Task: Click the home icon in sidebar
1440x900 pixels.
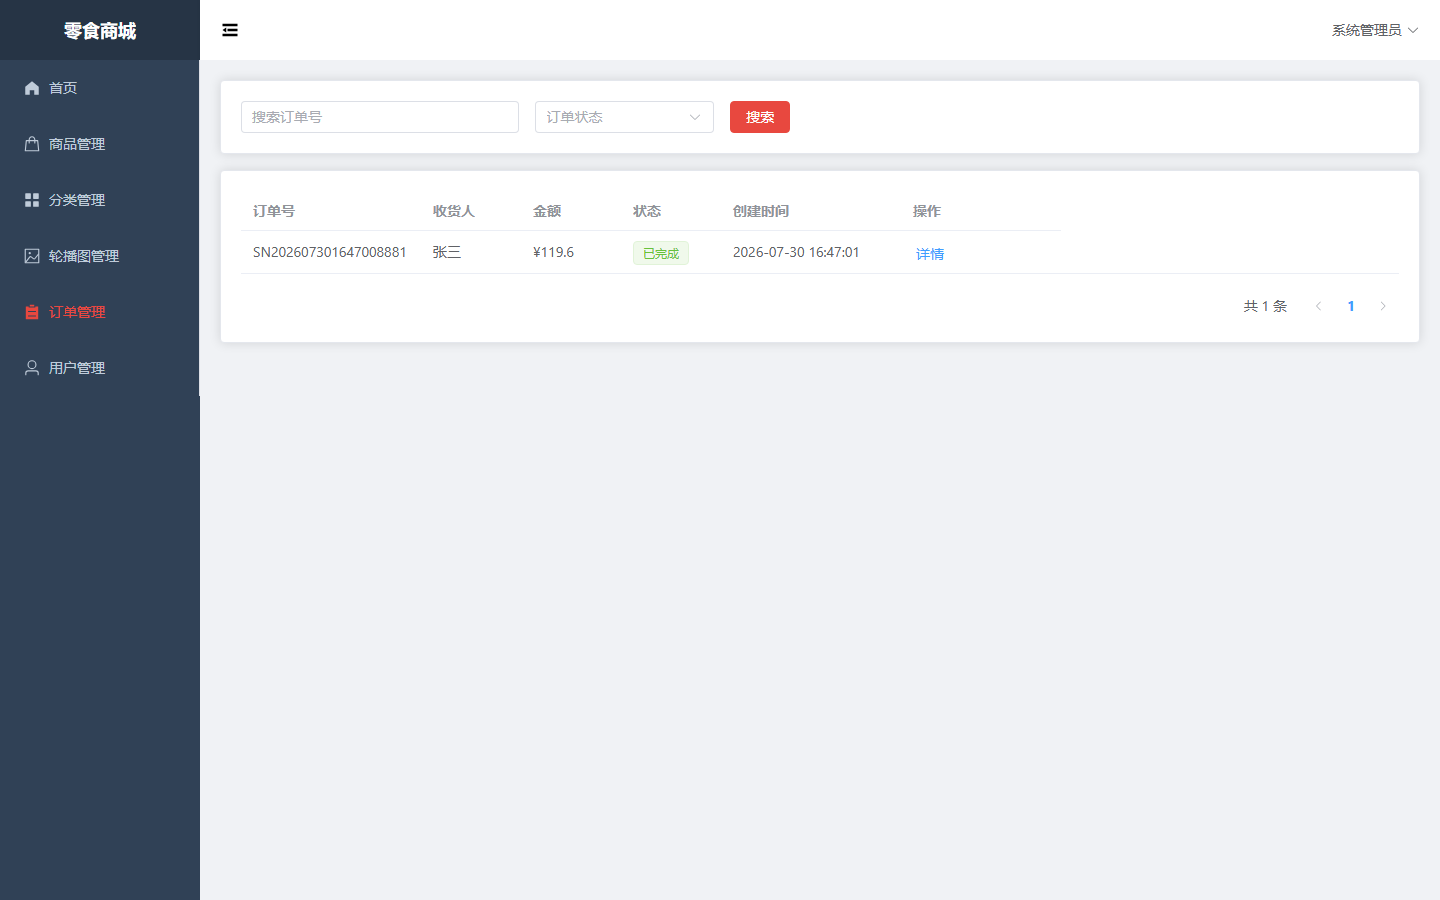Action: click(x=32, y=88)
